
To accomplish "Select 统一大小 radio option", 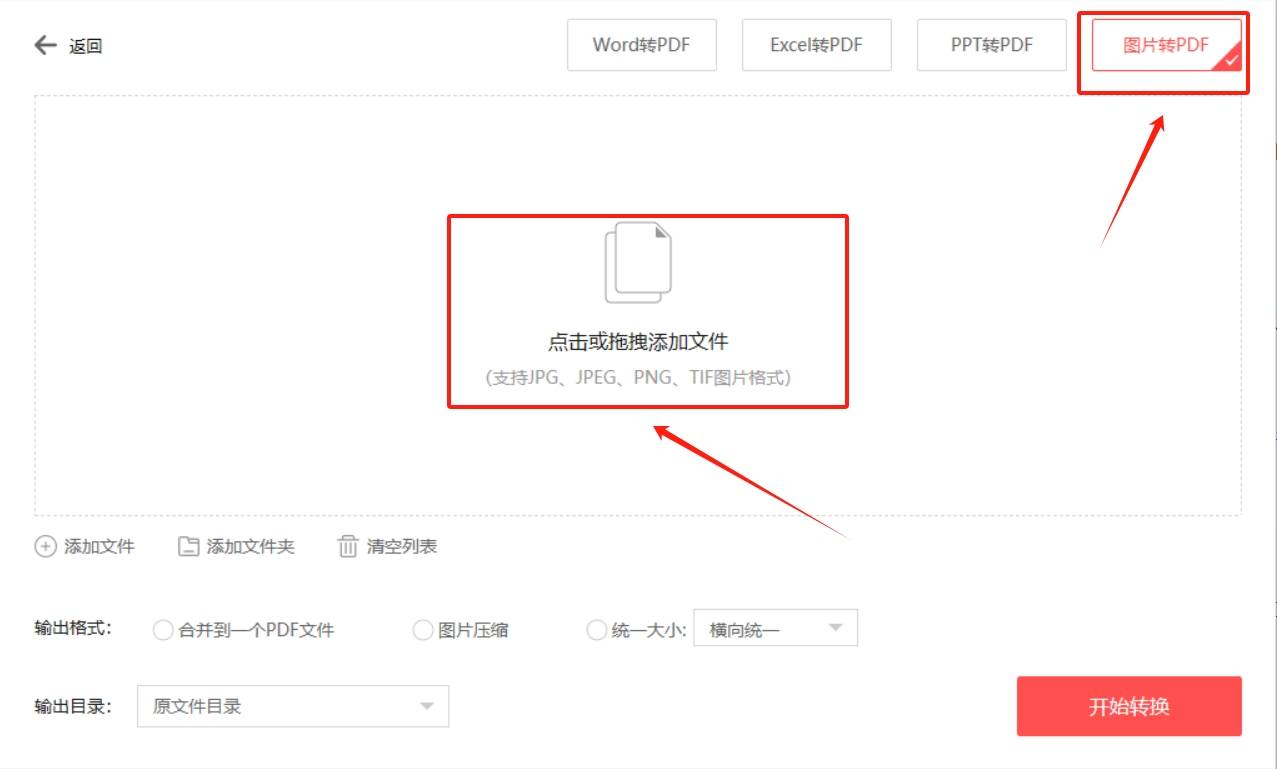I will pyautogui.click(x=597, y=630).
